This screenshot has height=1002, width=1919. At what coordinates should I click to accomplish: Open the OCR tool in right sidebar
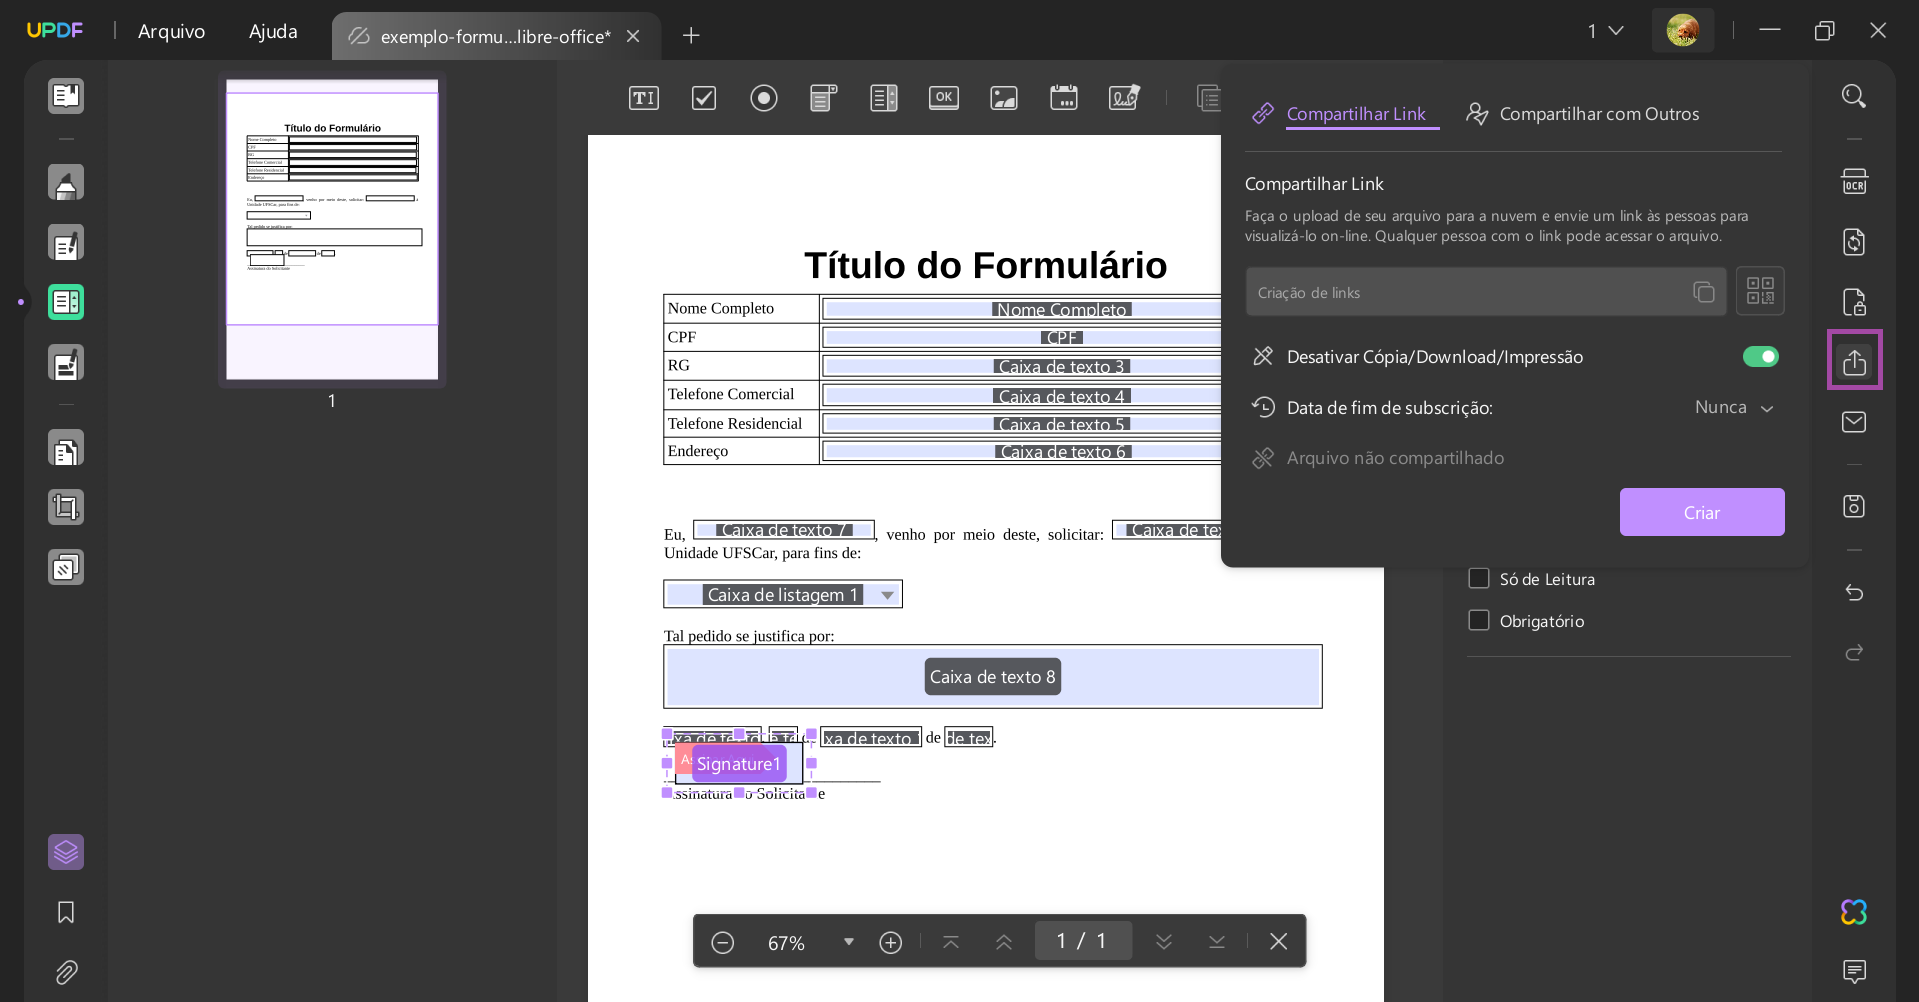pyautogui.click(x=1854, y=181)
